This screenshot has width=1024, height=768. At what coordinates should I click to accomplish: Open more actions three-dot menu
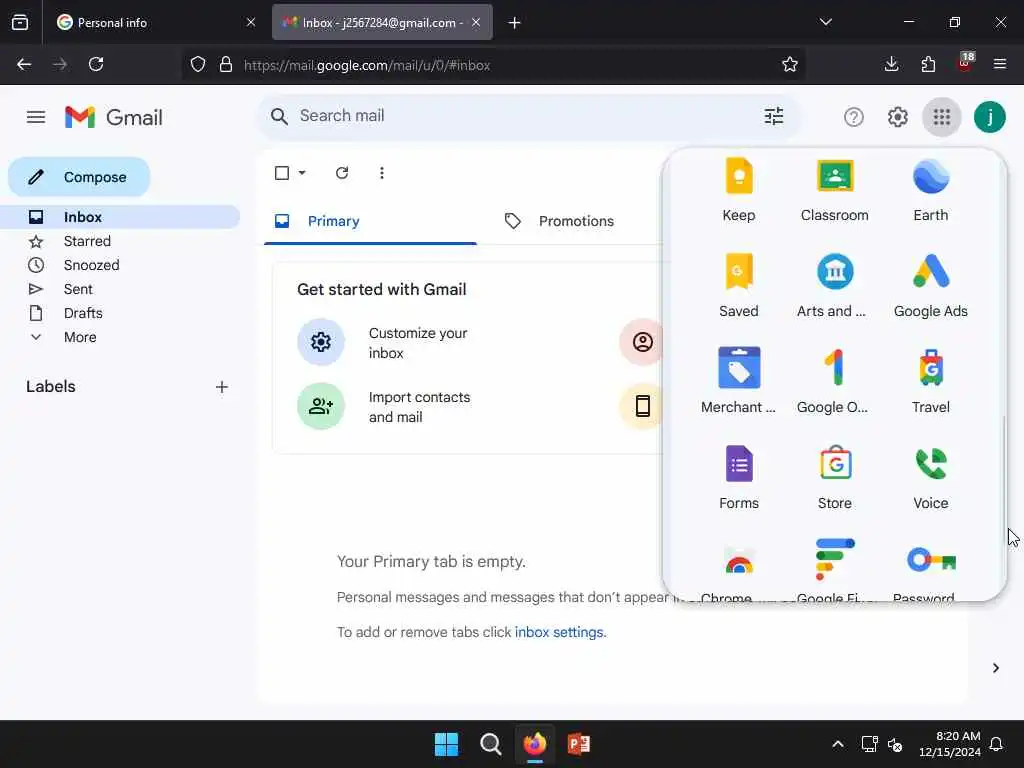click(381, 173)
